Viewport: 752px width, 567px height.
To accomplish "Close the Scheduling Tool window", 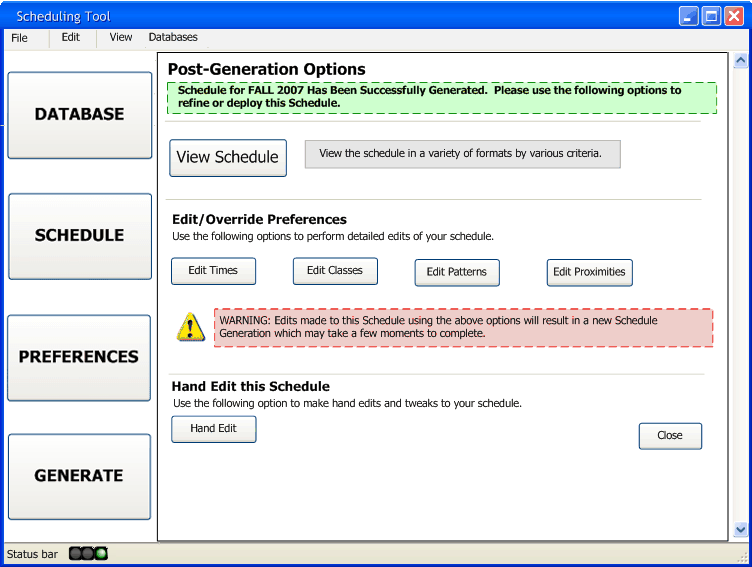I will pos(734,16).
